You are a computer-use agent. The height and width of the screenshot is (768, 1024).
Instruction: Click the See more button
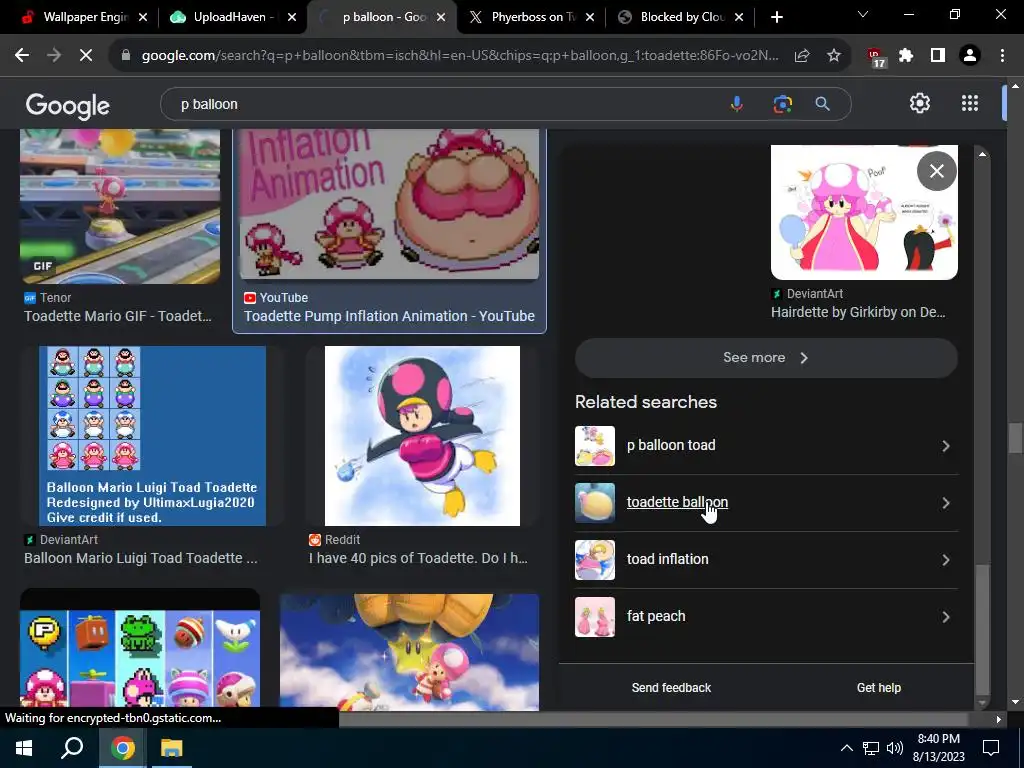pyautogui.click(x=766, y=358)
